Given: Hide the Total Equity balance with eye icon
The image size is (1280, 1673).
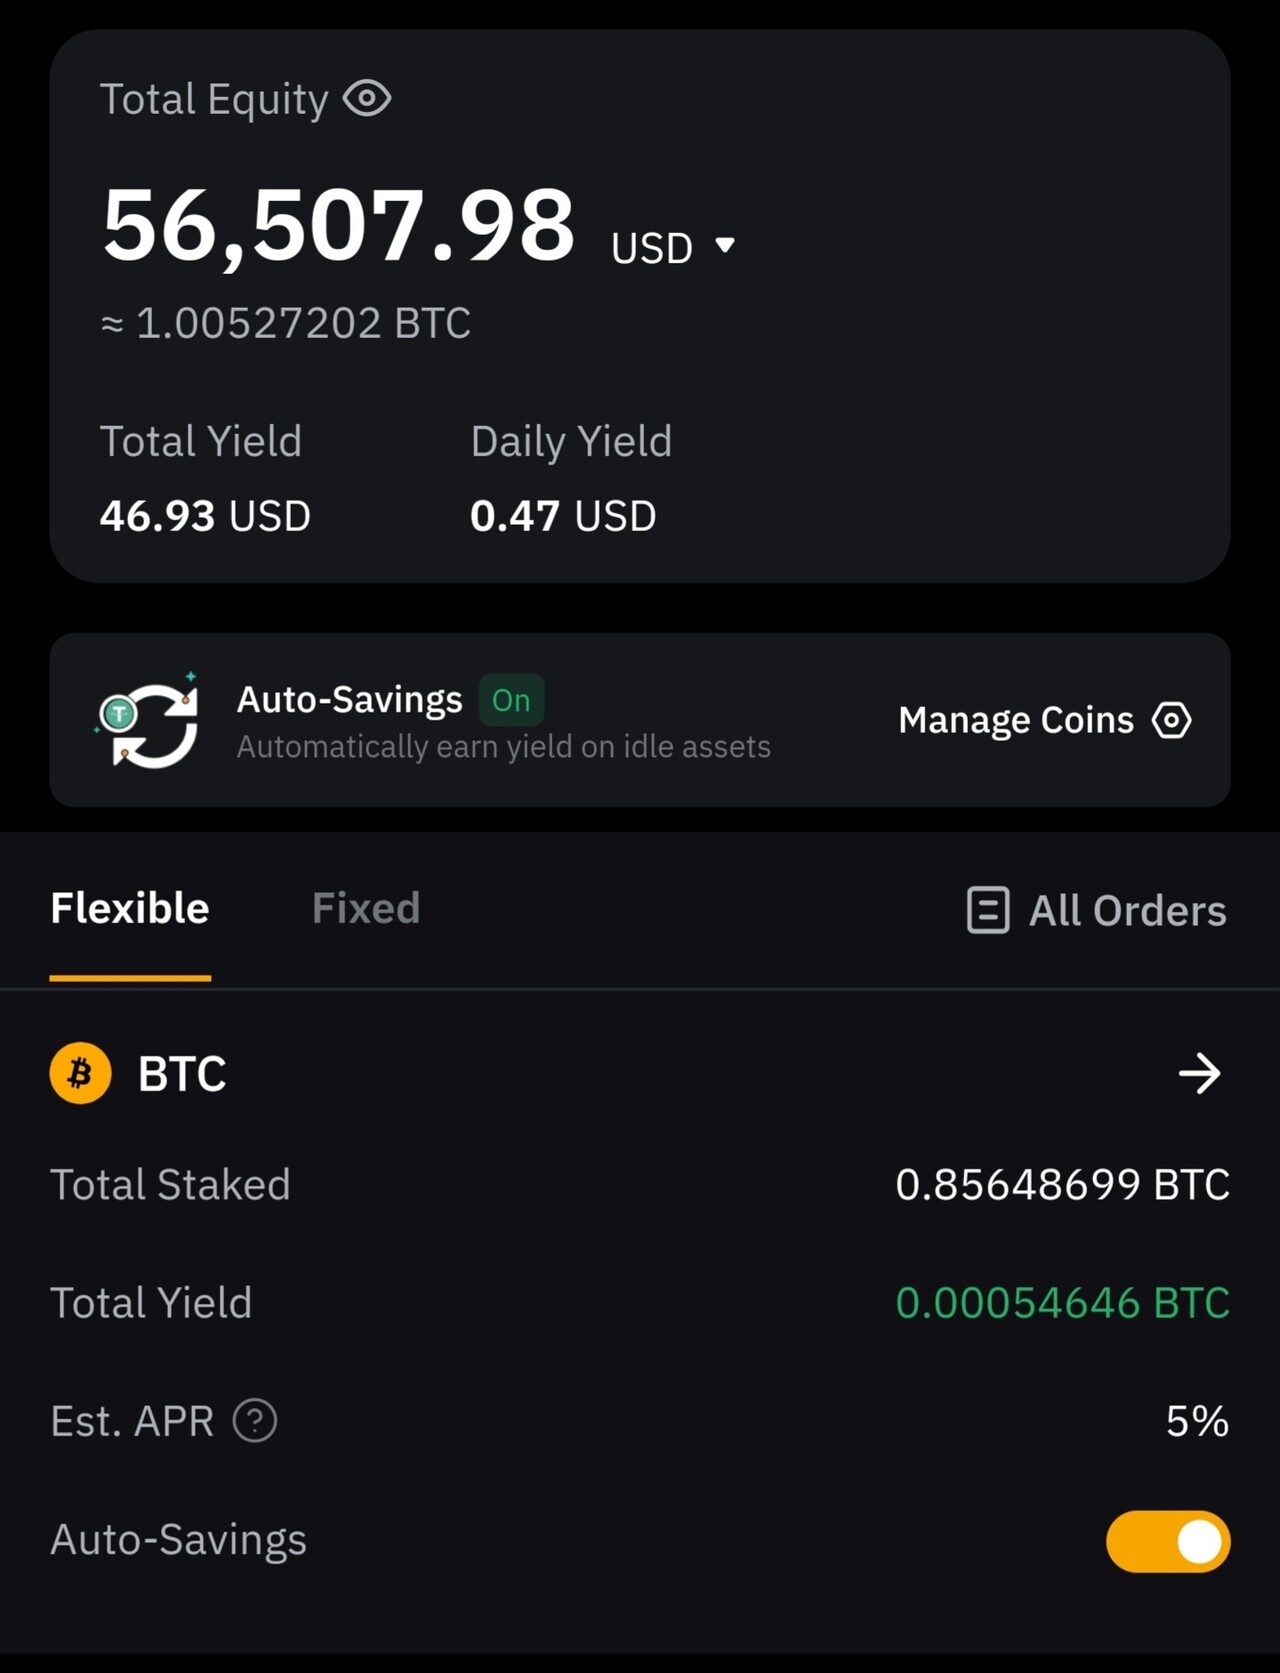Looking at the screenshot, I should tap(367, 99).
